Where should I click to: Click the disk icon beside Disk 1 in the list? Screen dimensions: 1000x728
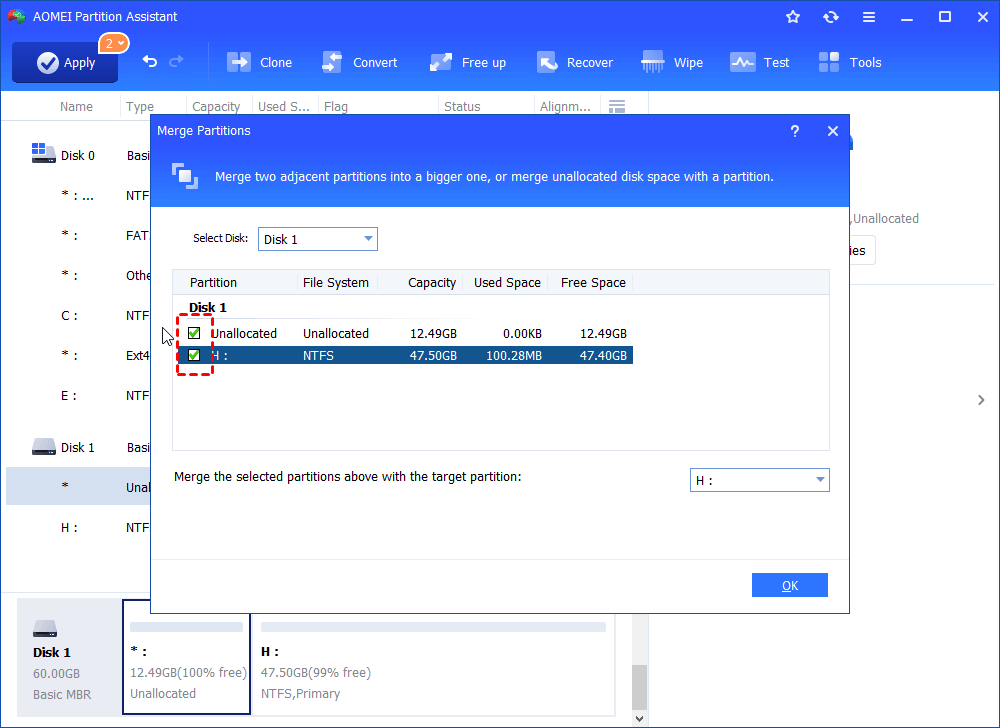point(43,446)
